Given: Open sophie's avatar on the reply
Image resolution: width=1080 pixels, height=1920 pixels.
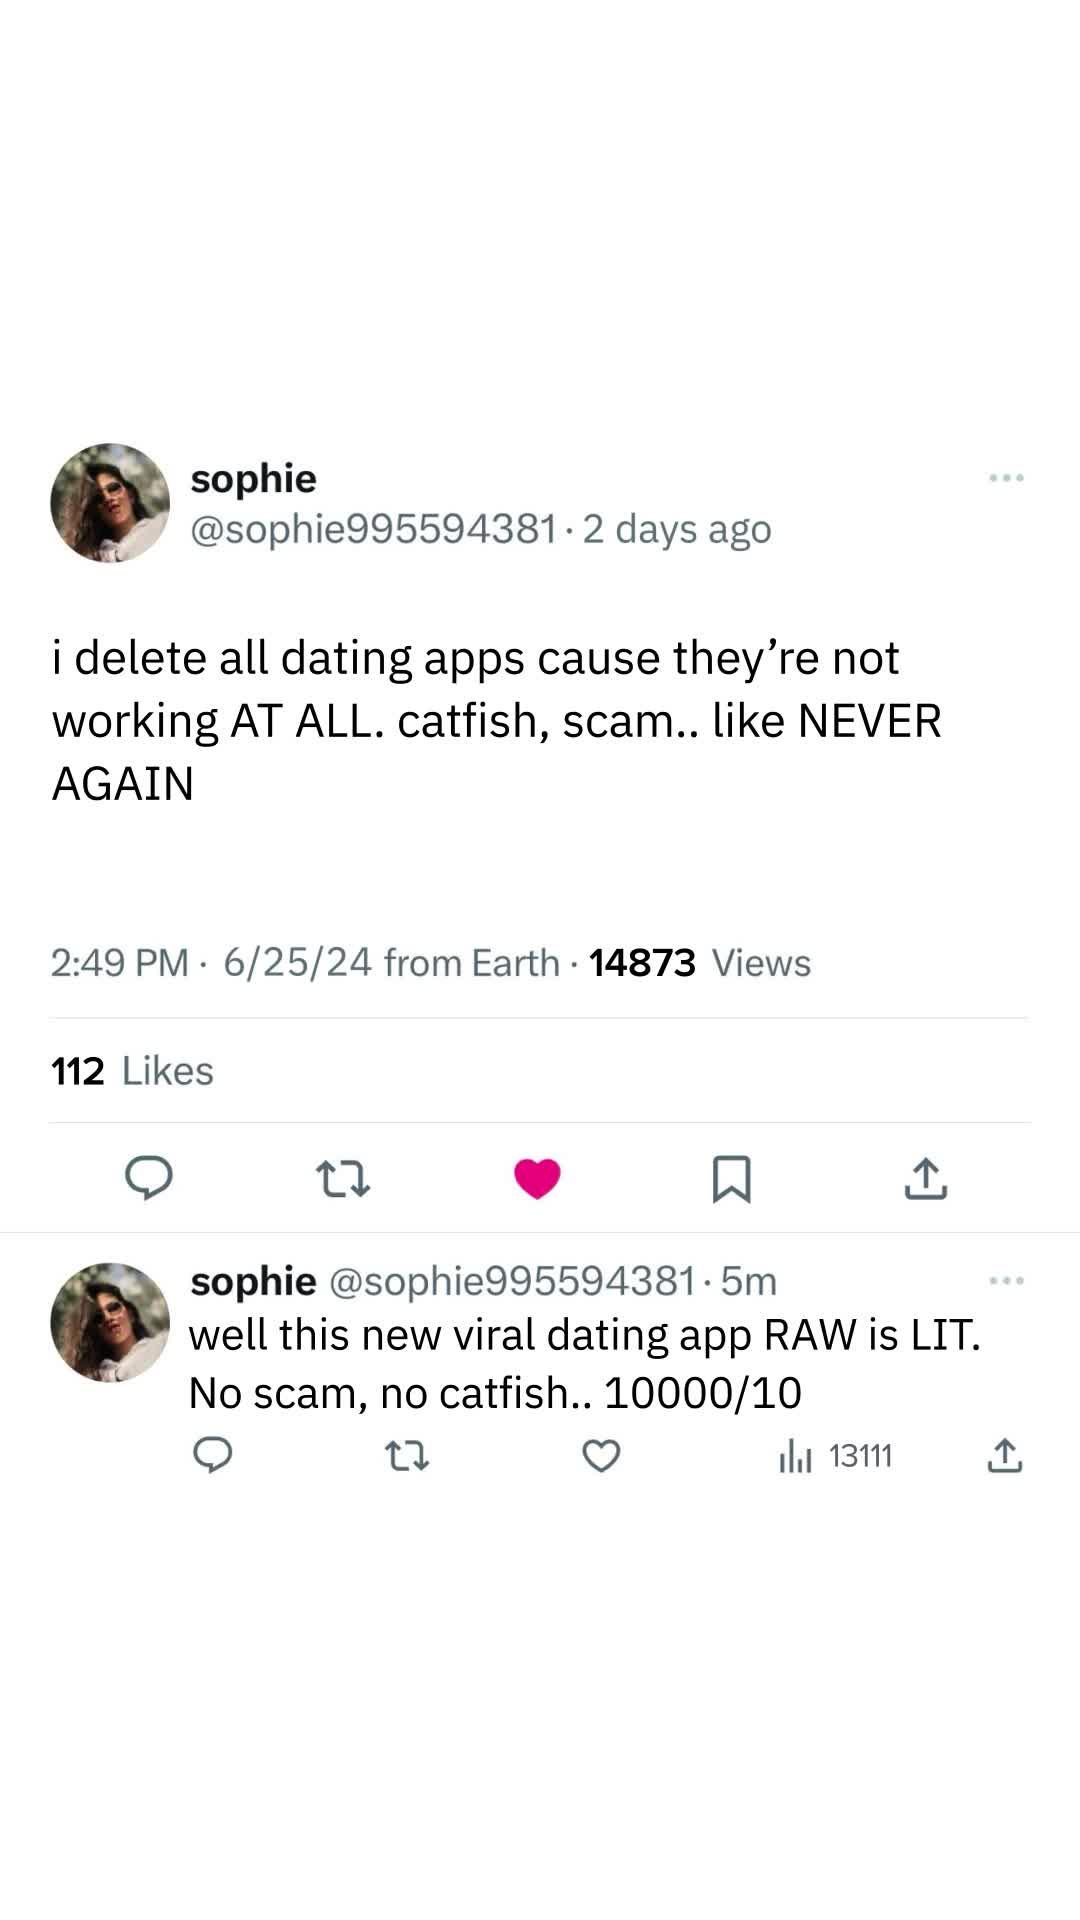Looking at the screenshot, I should pyautogui.click(x=110, y=1322).
